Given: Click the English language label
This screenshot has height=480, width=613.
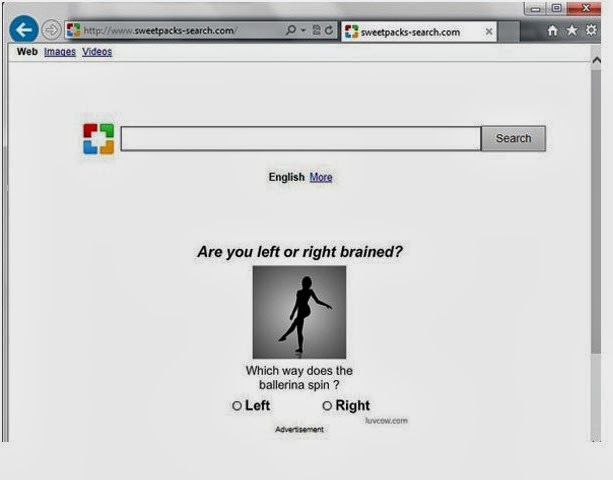Looking at the screenshot, I should 287,177.
